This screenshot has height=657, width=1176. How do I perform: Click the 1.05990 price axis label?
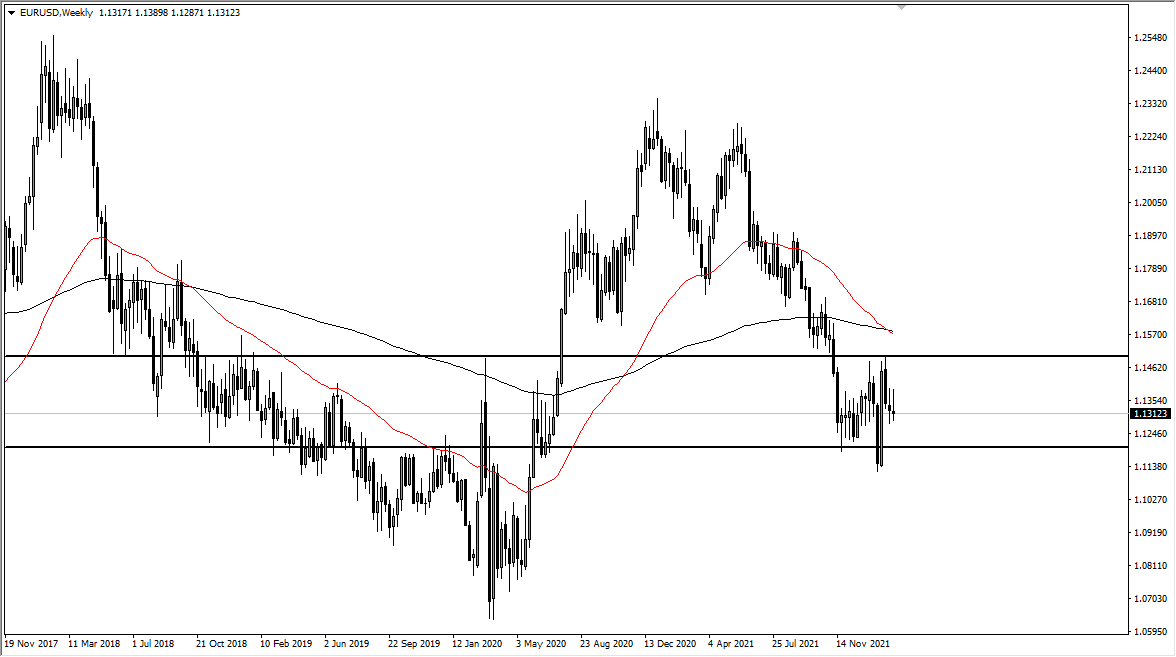point(1148,631)
